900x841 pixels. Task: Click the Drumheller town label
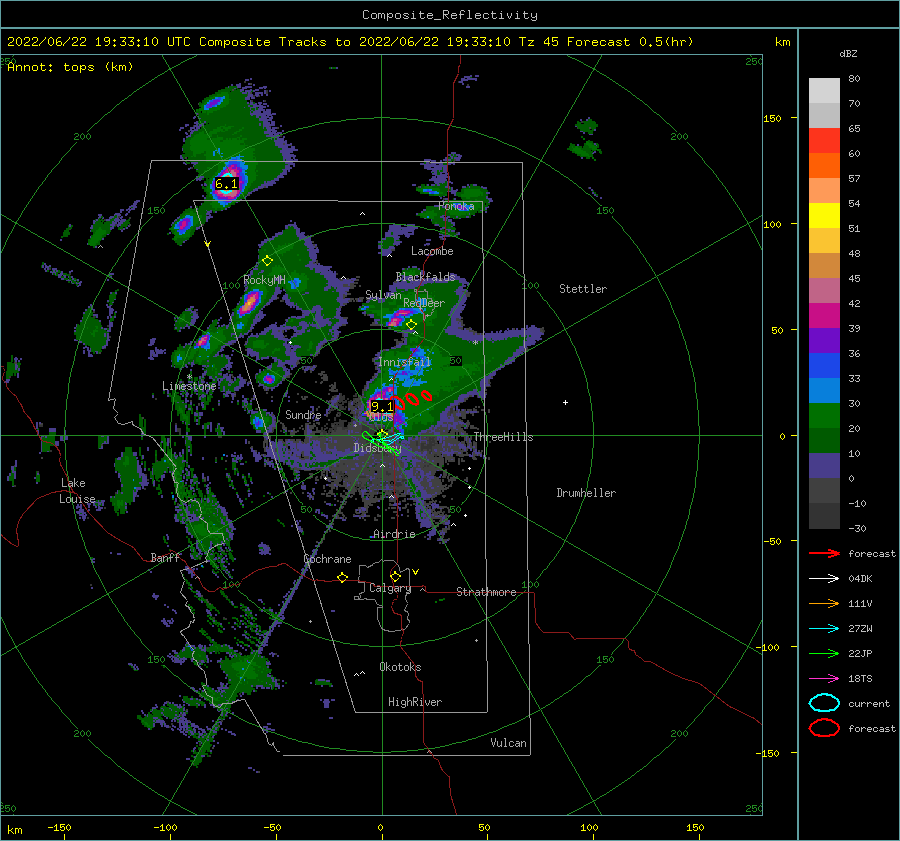[586, 493]
